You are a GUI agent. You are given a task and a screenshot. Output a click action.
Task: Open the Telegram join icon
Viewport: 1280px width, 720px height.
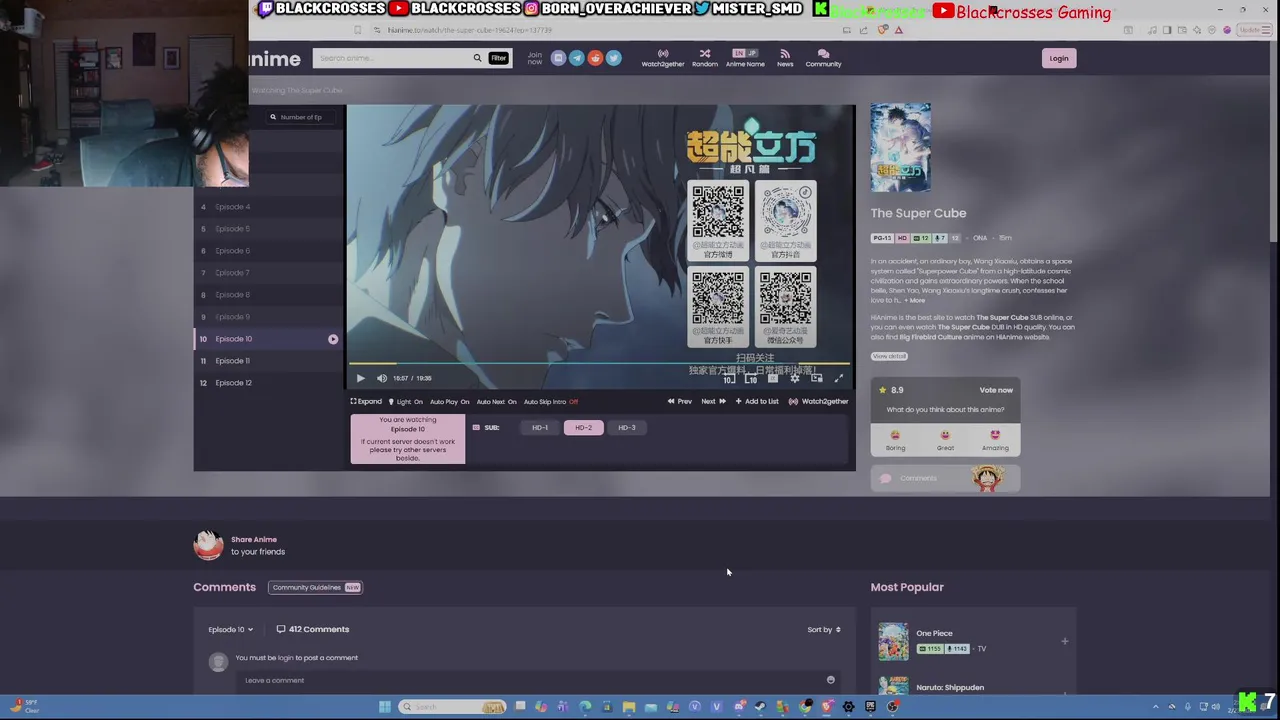tap(577, 58)
